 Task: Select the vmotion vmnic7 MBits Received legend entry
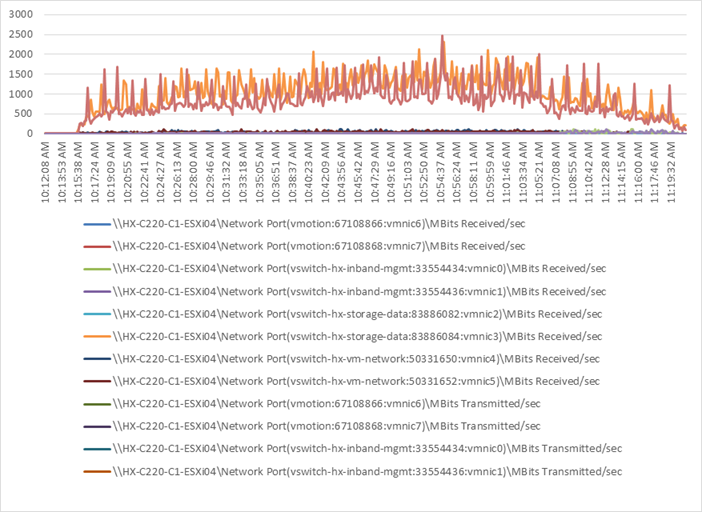304,246
